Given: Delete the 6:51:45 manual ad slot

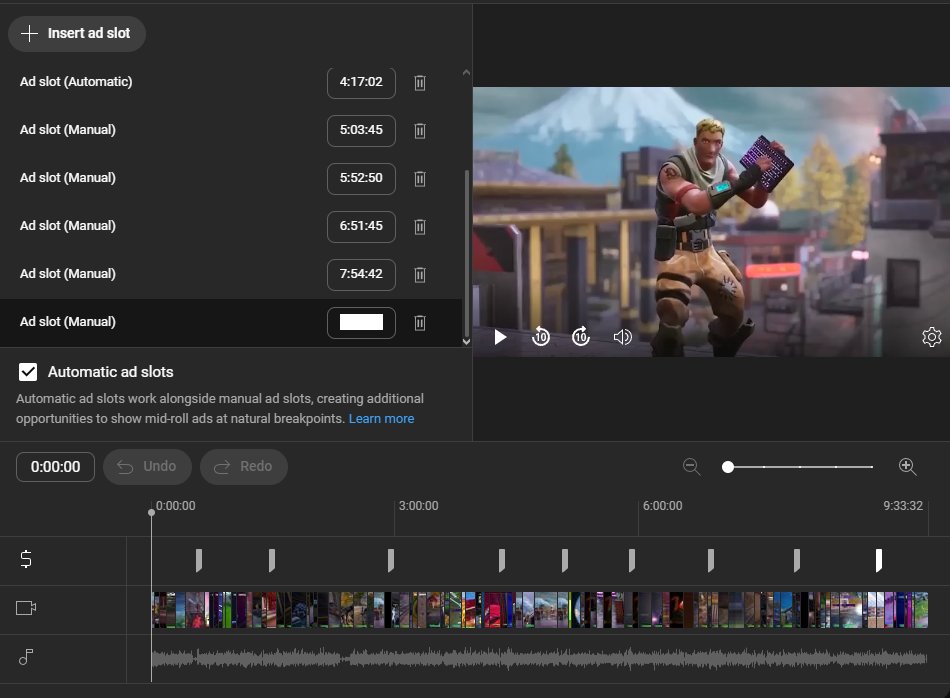Looking at the screenshot, I should point(420,226).
